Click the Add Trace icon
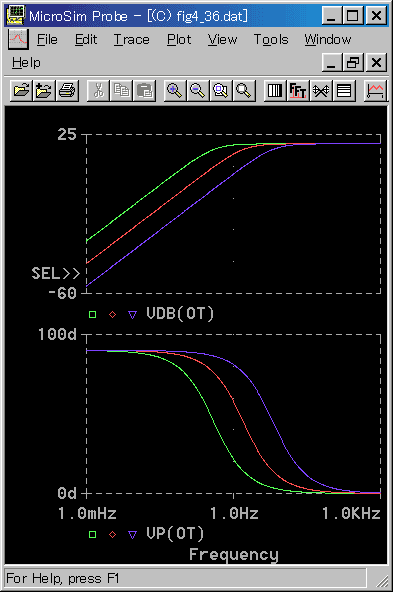 tap(344, 91)
